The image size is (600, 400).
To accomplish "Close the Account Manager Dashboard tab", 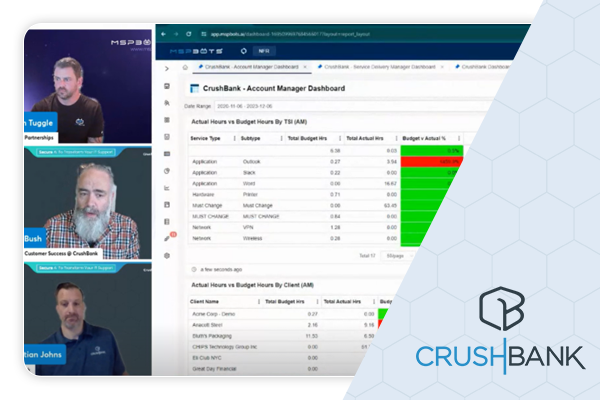I will point(305,67).
